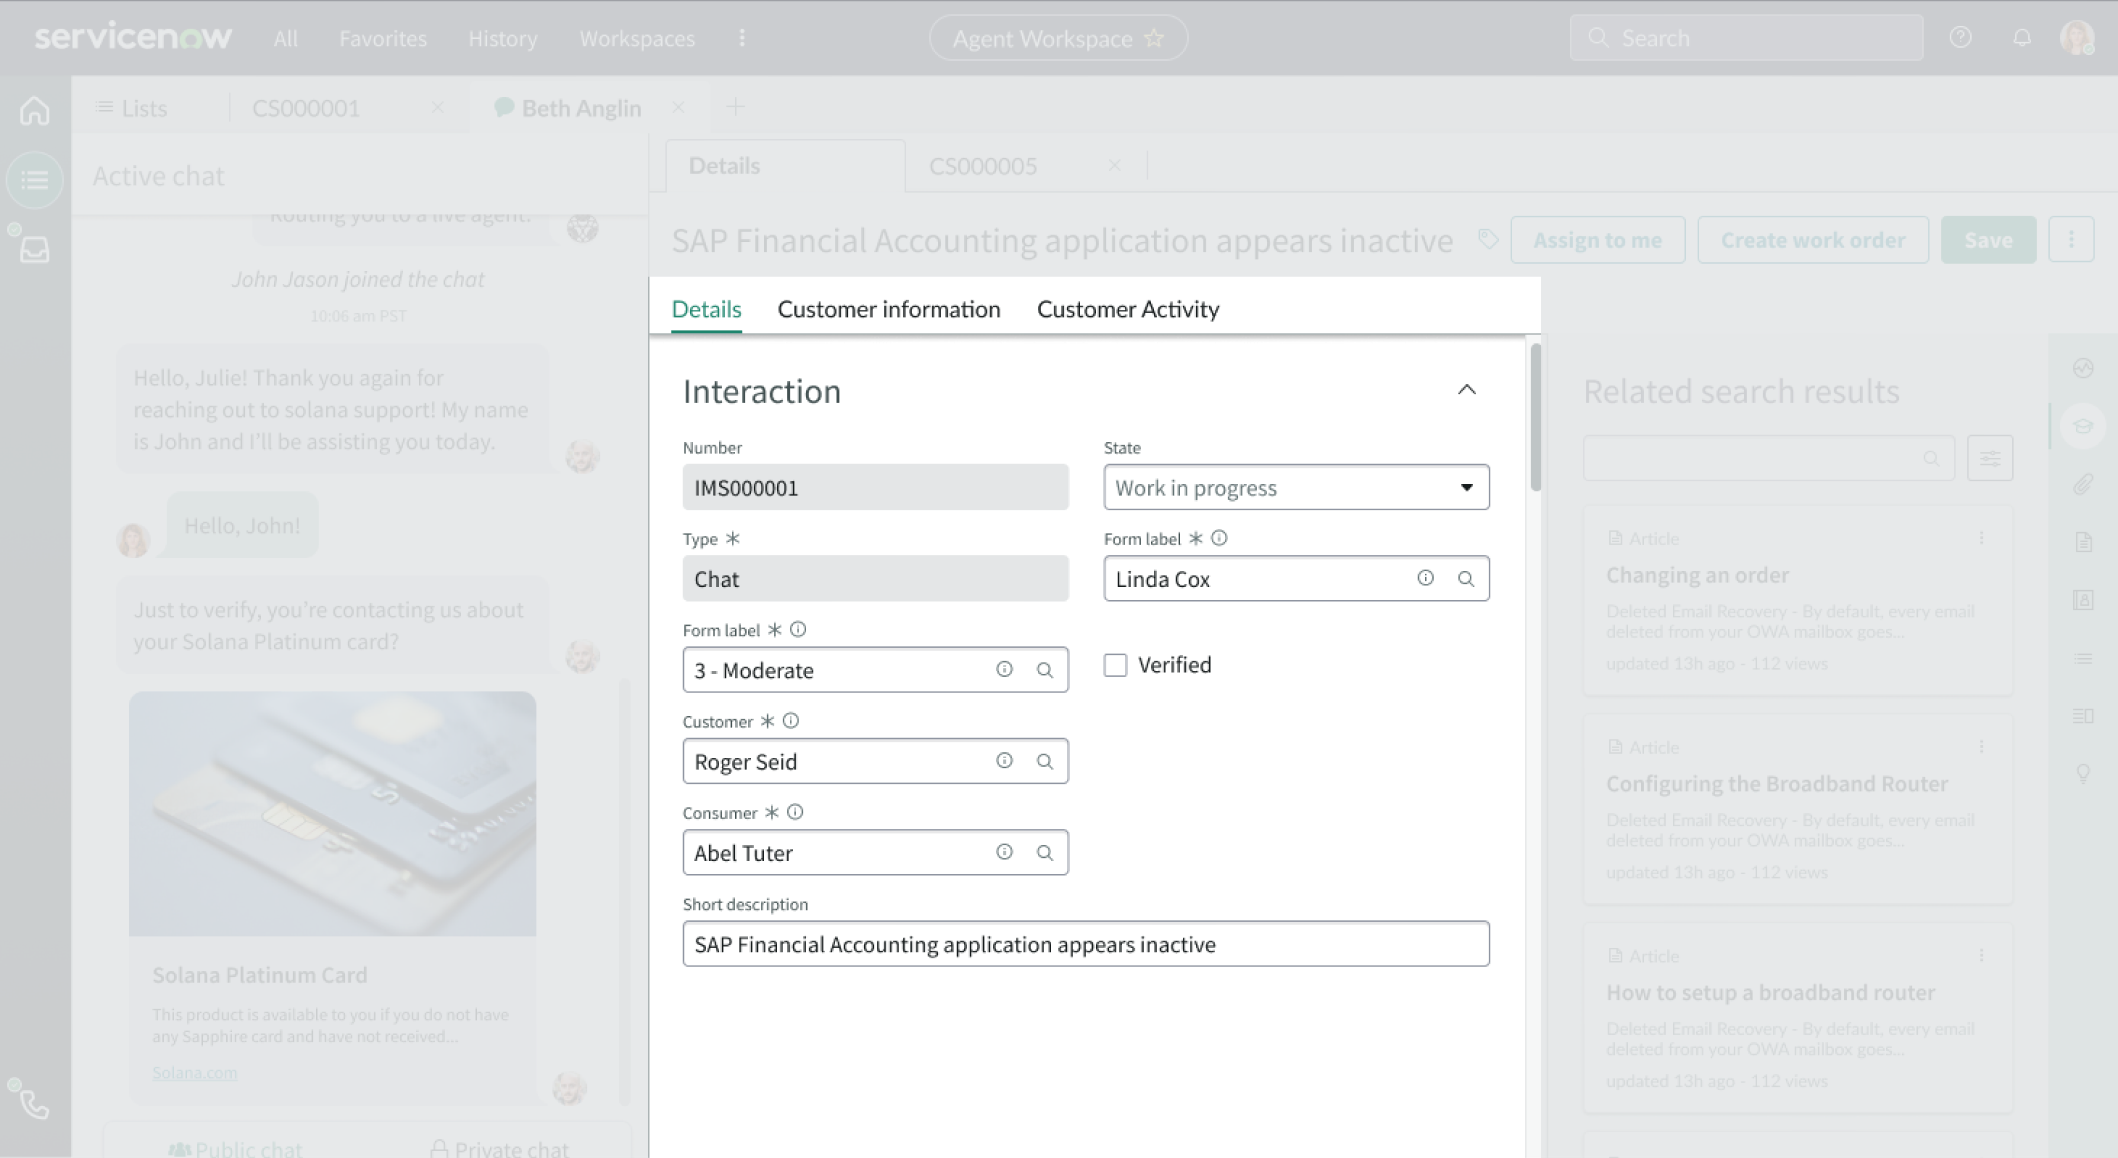This screenshot has width=2118, height=1158.
Task: Click the info icon in Consumer field
Action: pos(1004,852)
